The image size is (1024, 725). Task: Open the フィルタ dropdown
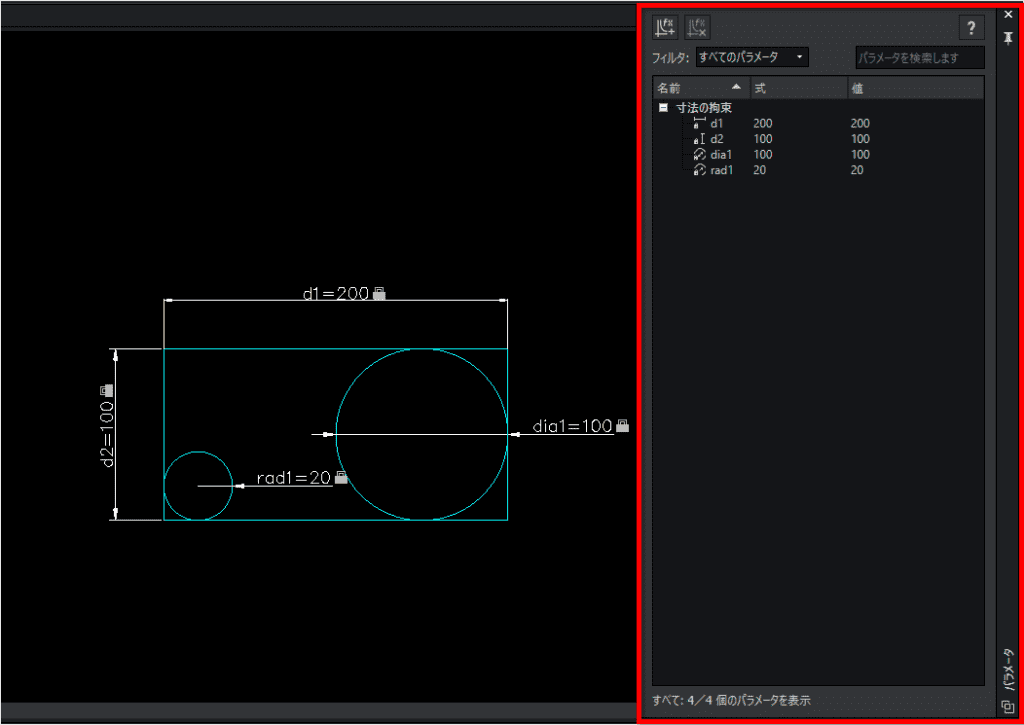click(752, 57)
